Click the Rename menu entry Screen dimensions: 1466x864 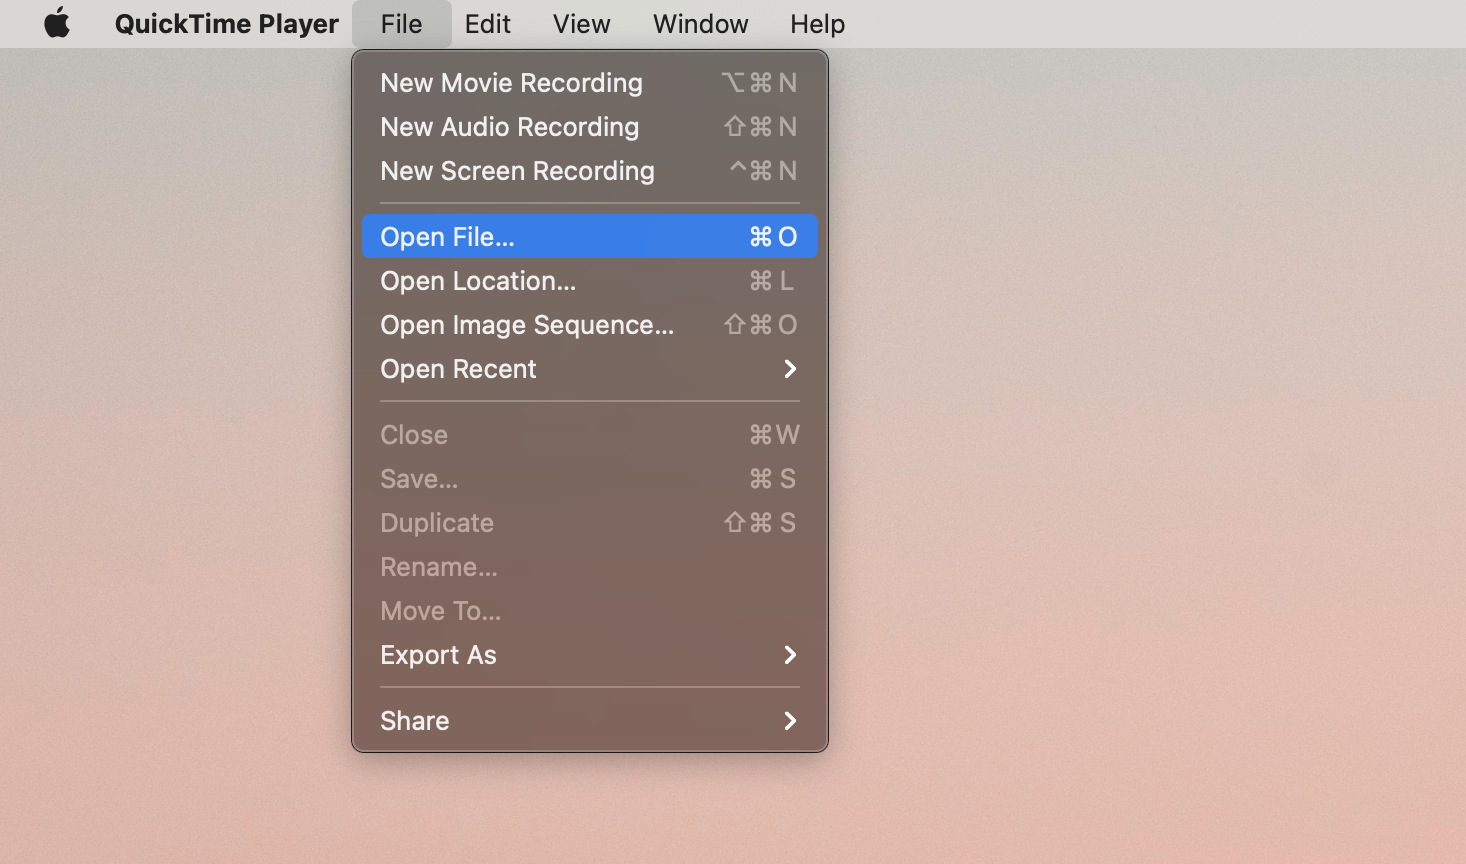pos(438,566)
